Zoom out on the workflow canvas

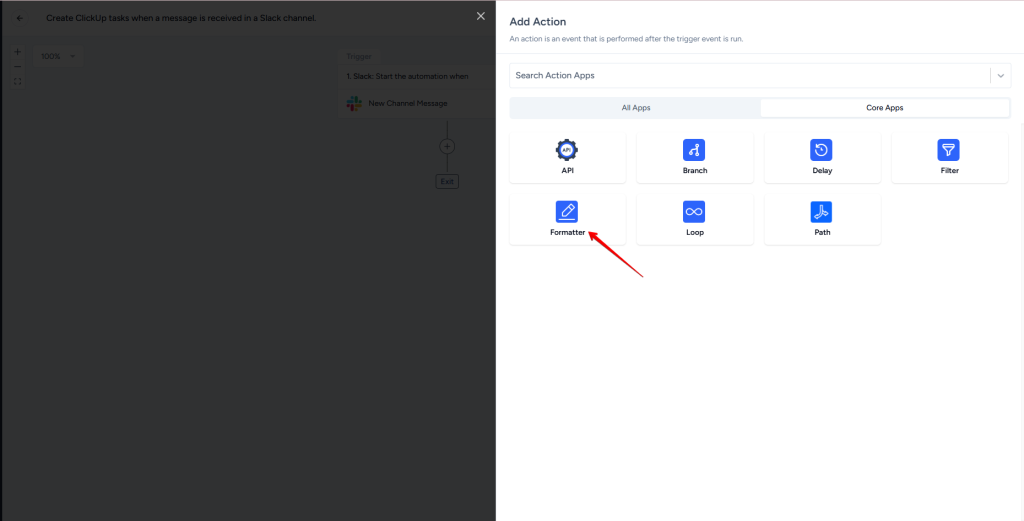(x=17, y=66)
